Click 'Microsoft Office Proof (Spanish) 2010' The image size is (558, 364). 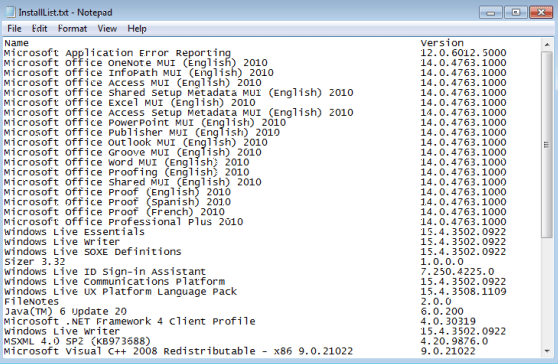click(117, 202)
